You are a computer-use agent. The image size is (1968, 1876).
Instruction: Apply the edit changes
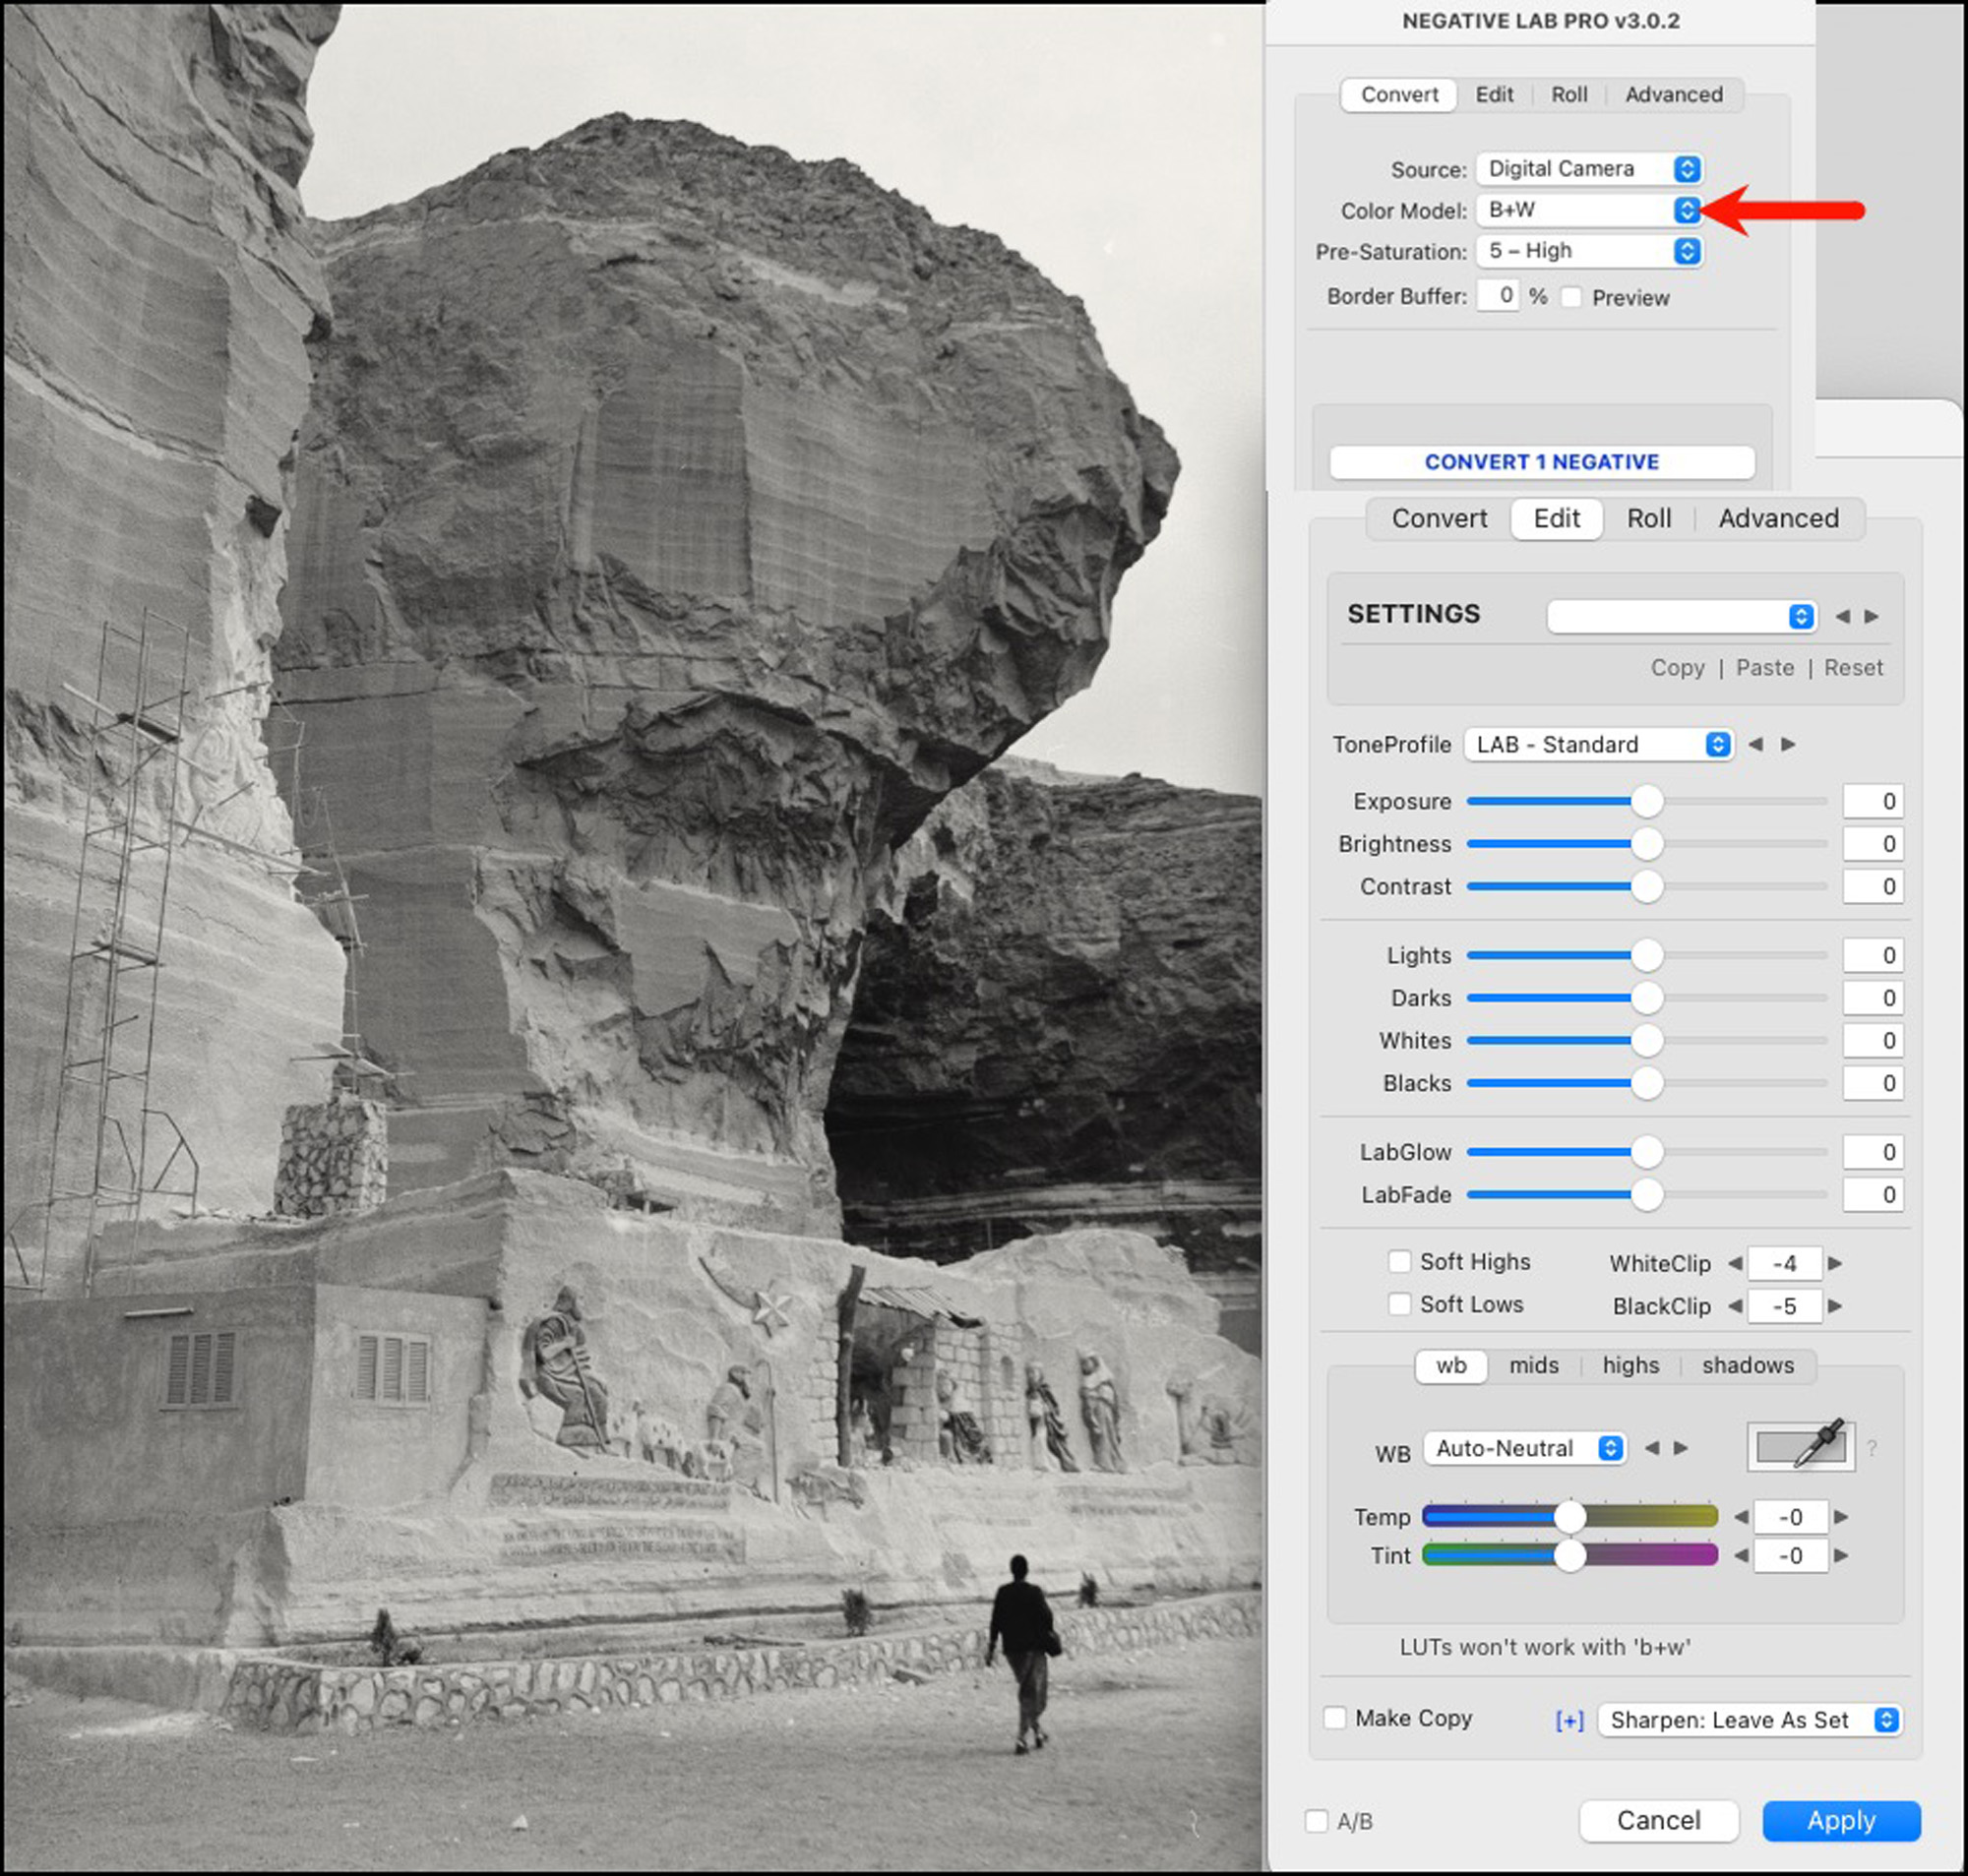(1841, 1820)
